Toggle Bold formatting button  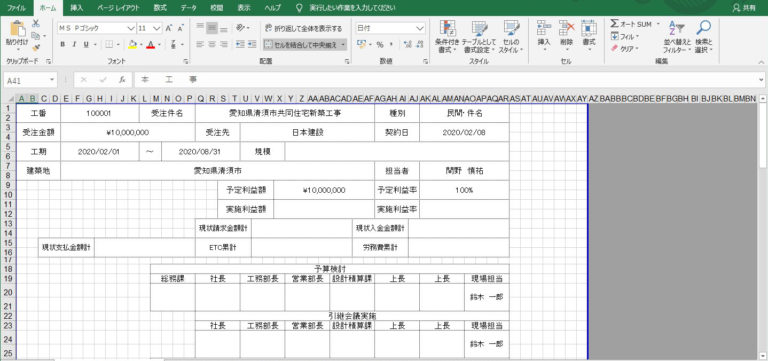coord(63,45)
